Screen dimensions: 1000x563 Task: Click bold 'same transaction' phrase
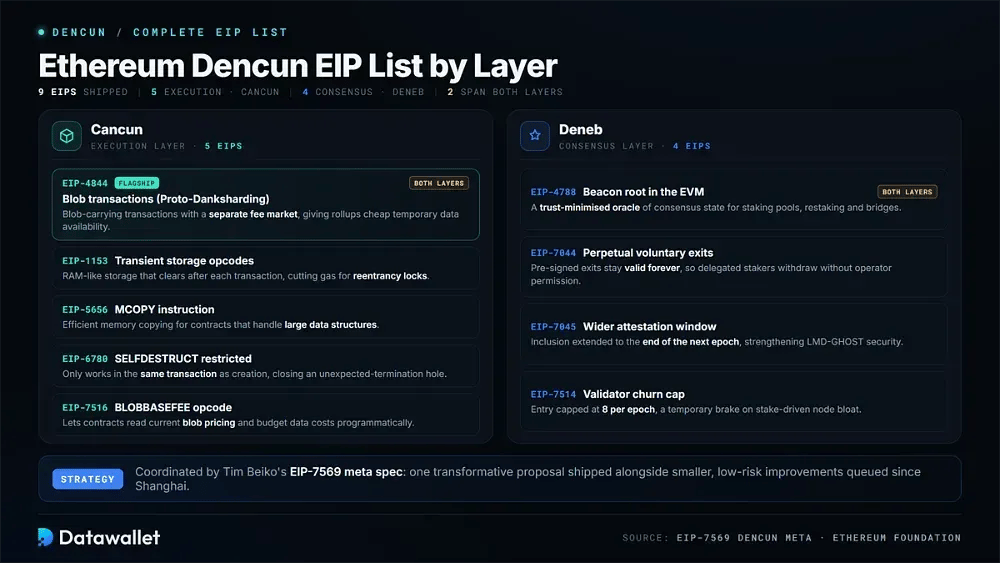179,374
